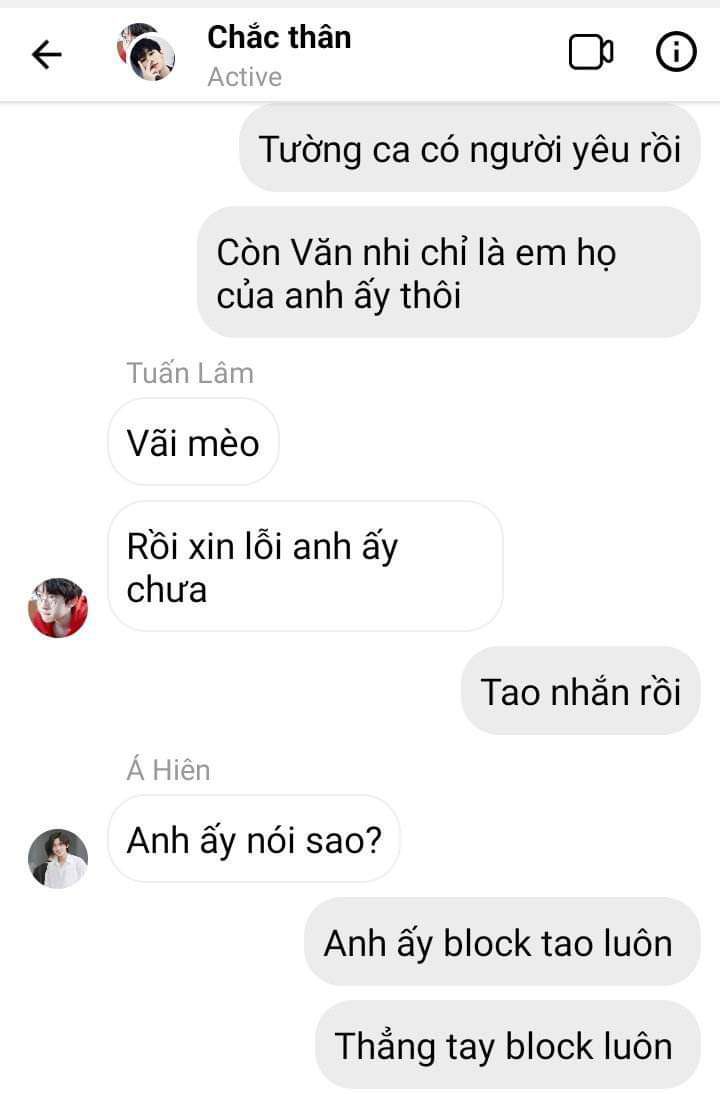Tap the 'Anh ấy block tao luôn' message

pos(502,943)
